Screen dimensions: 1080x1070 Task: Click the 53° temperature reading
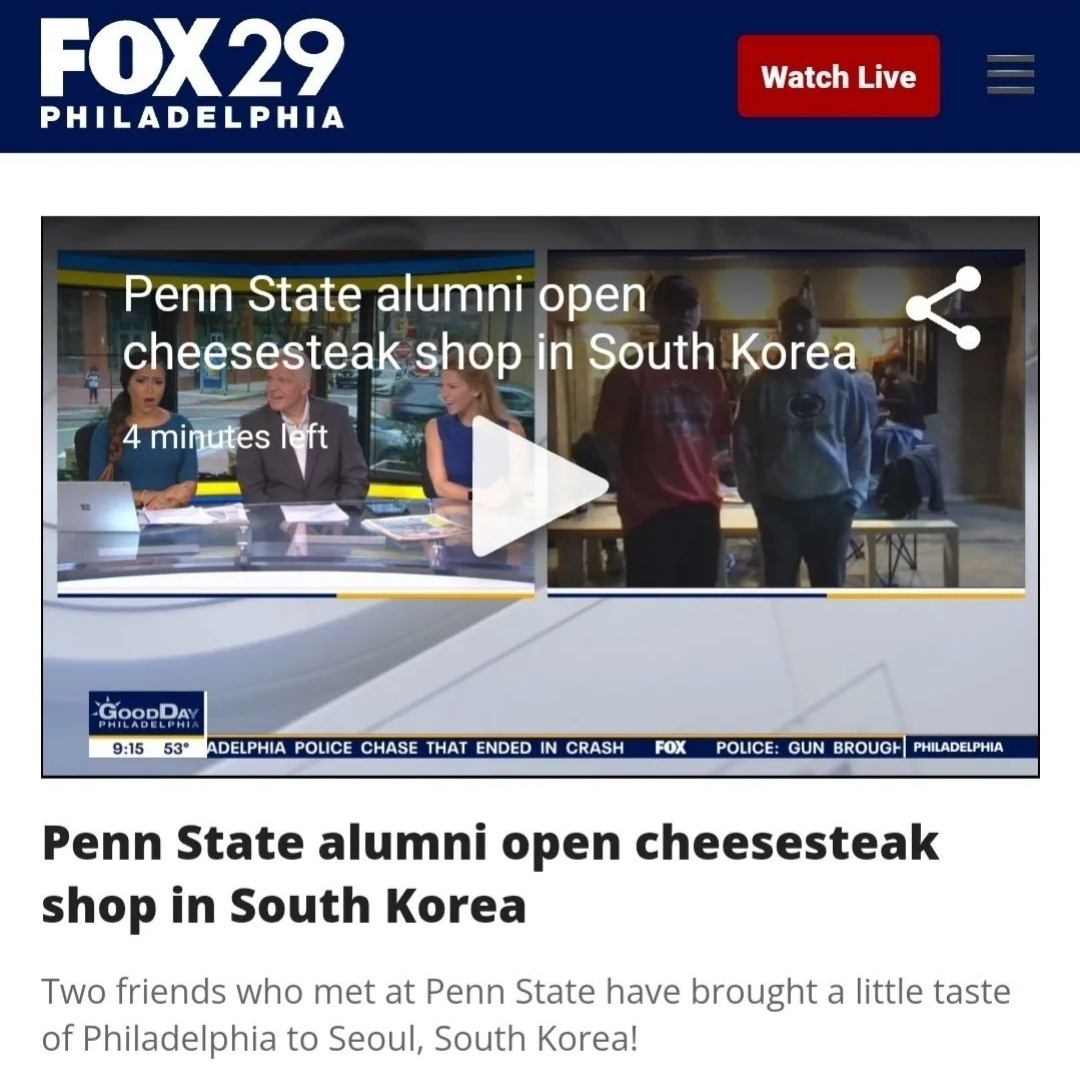[176, 748]
